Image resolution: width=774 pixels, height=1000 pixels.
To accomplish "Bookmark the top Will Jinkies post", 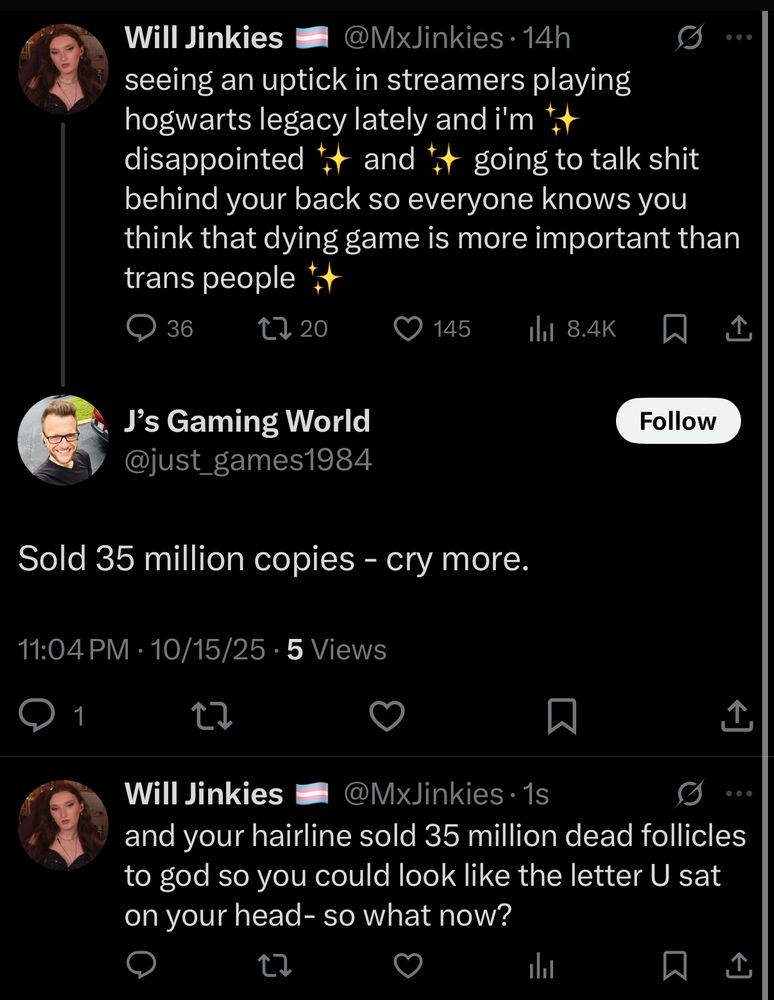I will click(675, 328).
